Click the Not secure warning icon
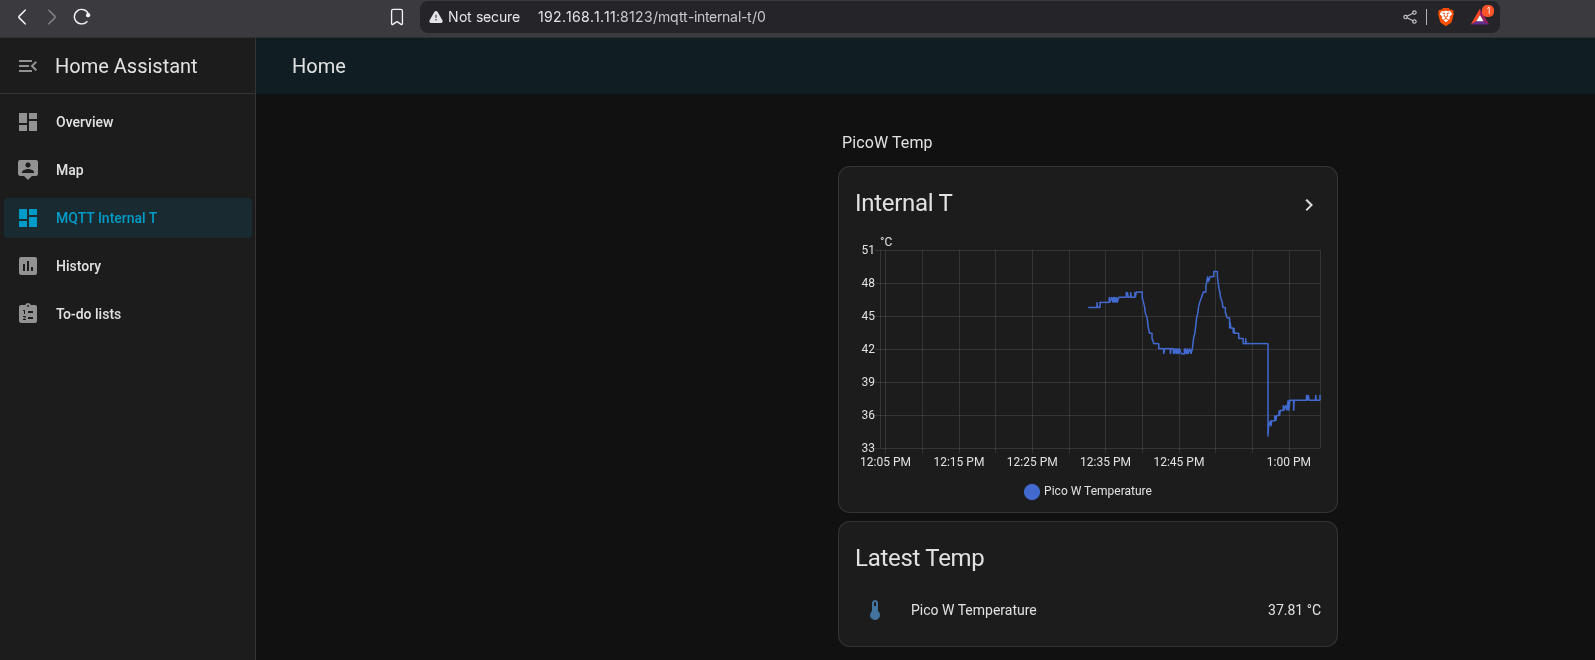Screen dimensions: 1595x660 pos(436,17)
